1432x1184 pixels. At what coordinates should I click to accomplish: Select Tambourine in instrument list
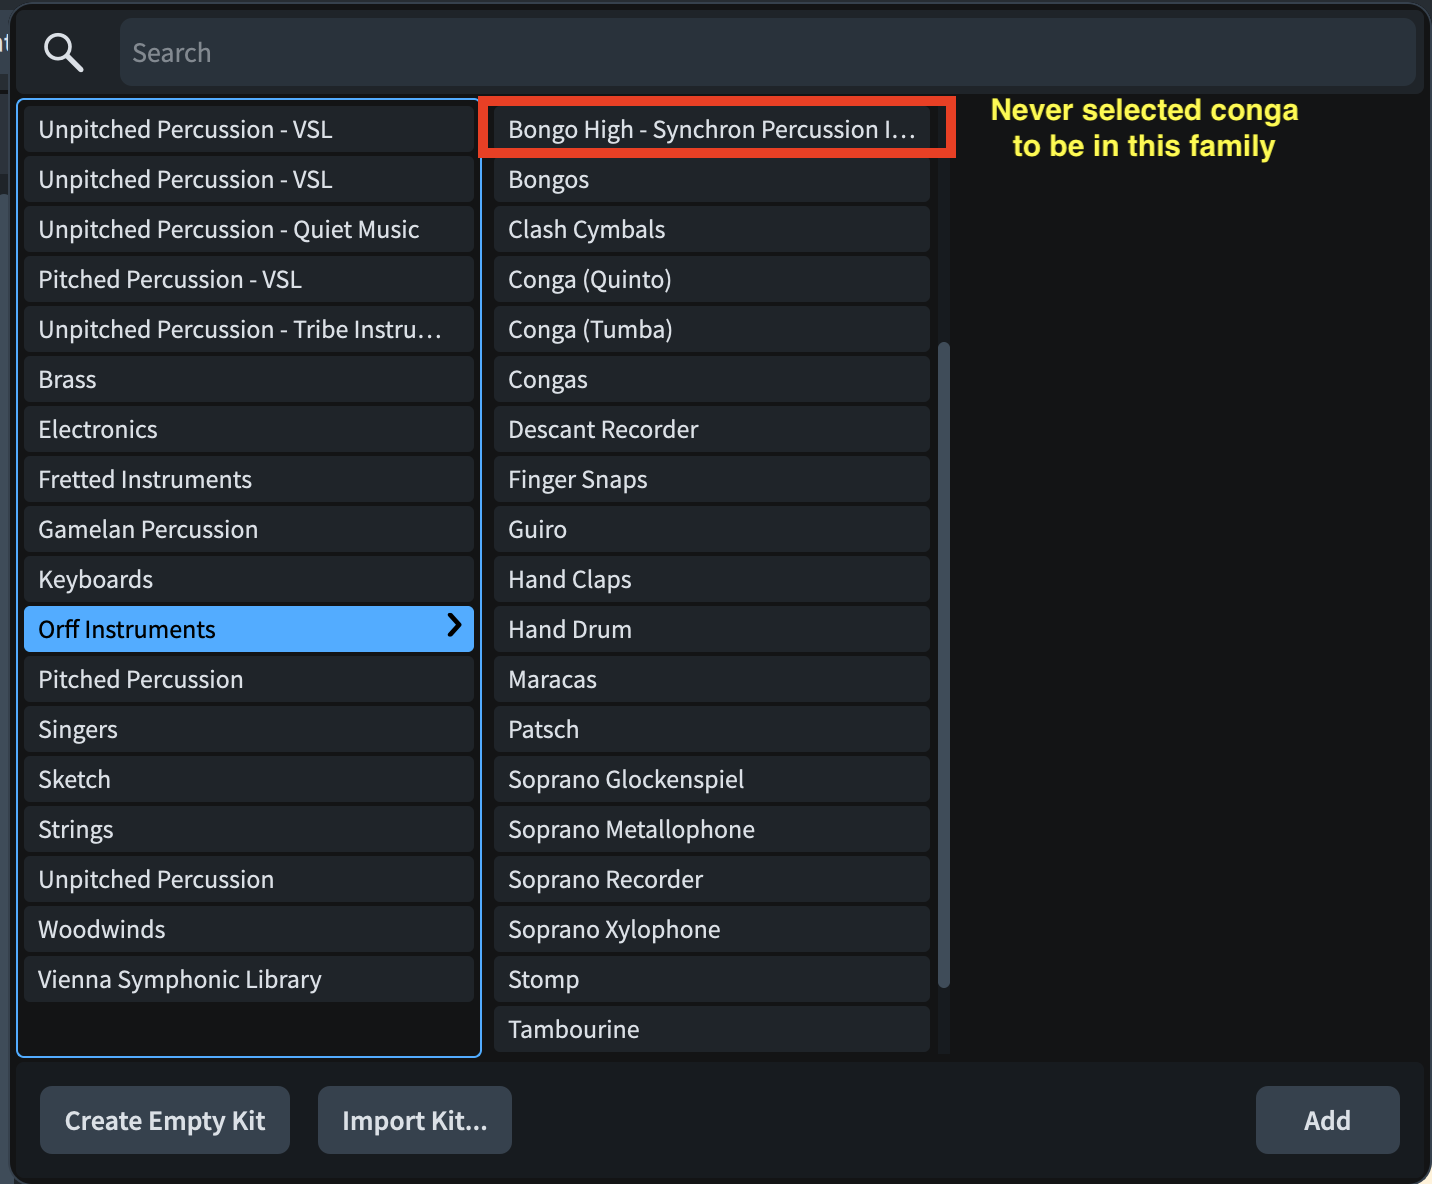click(710, 1030)
